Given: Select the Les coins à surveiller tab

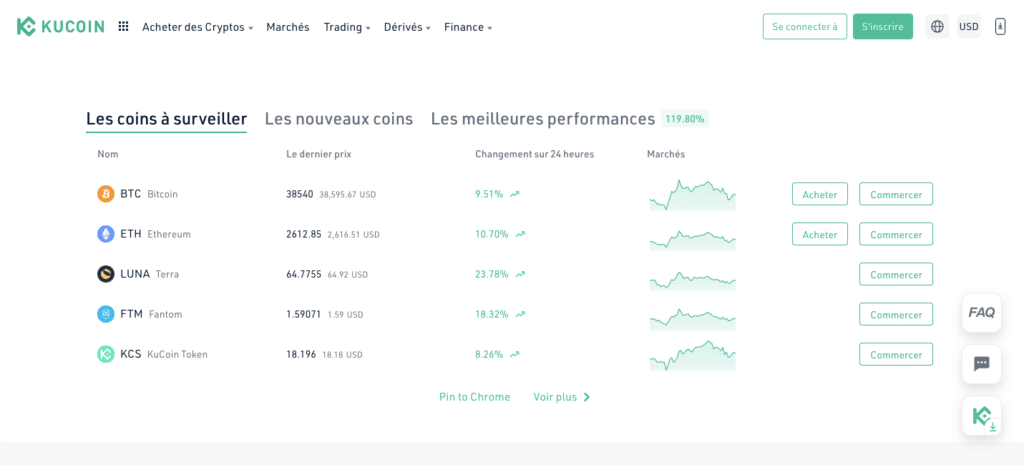Looking at the screenshot, I should pyautogui.click(x=167, y=120).
